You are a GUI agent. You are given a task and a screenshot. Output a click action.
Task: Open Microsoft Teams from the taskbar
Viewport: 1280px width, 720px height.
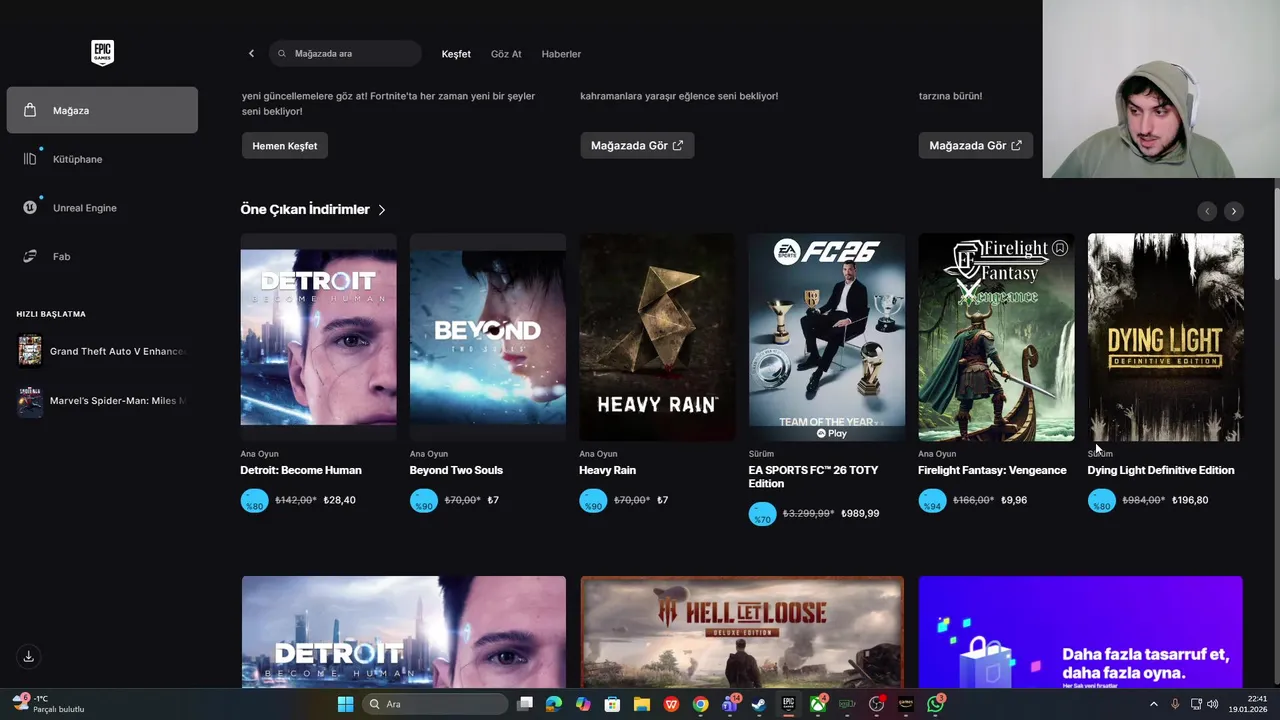pos(730,704)
